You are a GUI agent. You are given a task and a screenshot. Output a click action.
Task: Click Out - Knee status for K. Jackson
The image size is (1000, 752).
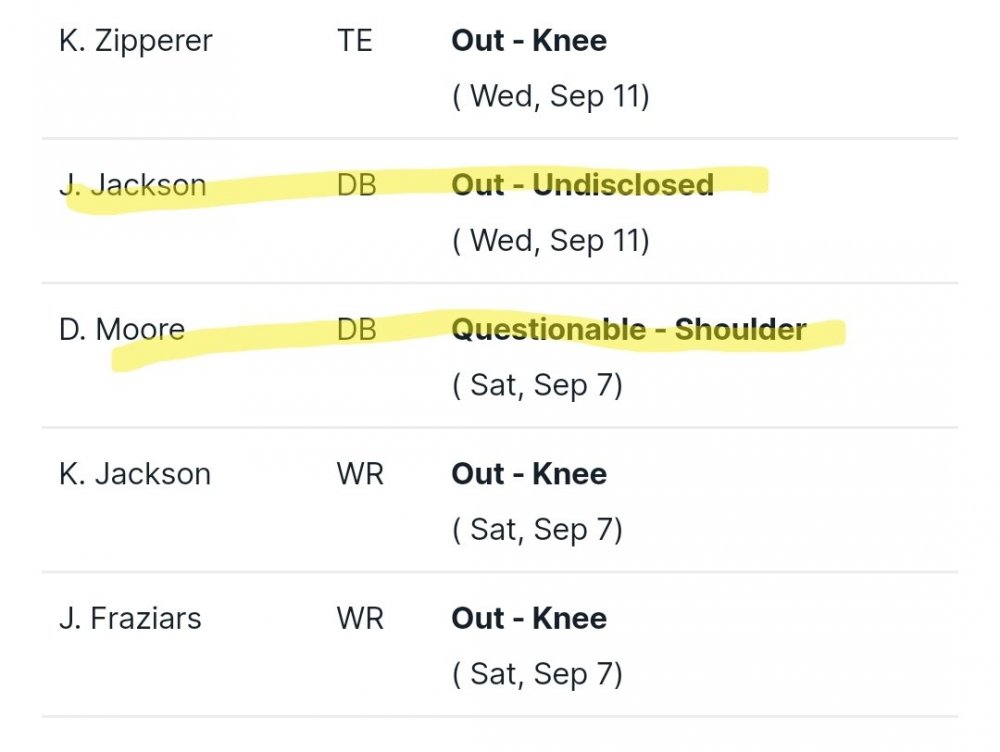(x=529, y=473)
